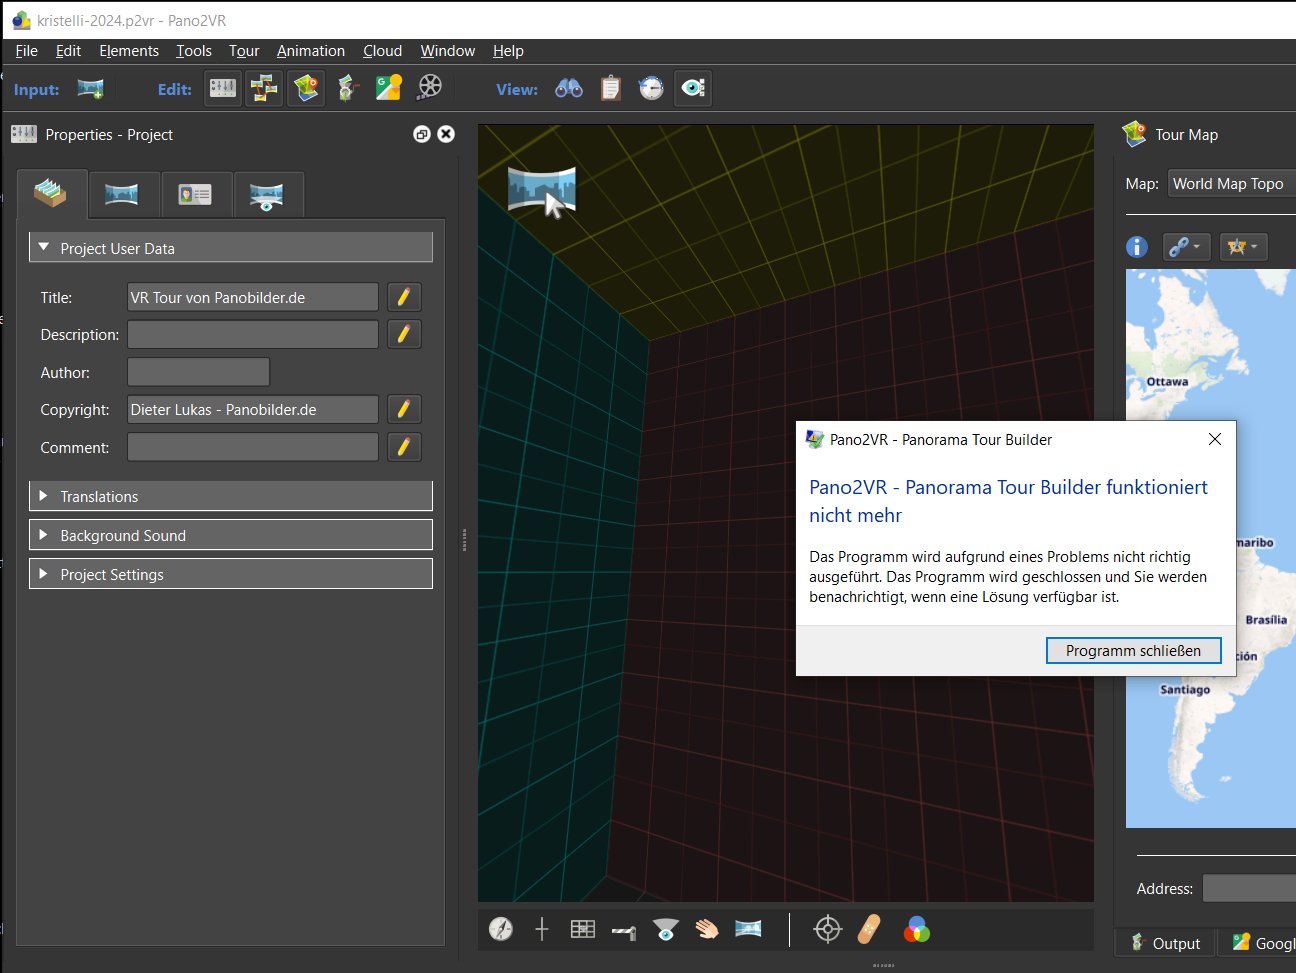Select the hand drag mode icon

707,930
